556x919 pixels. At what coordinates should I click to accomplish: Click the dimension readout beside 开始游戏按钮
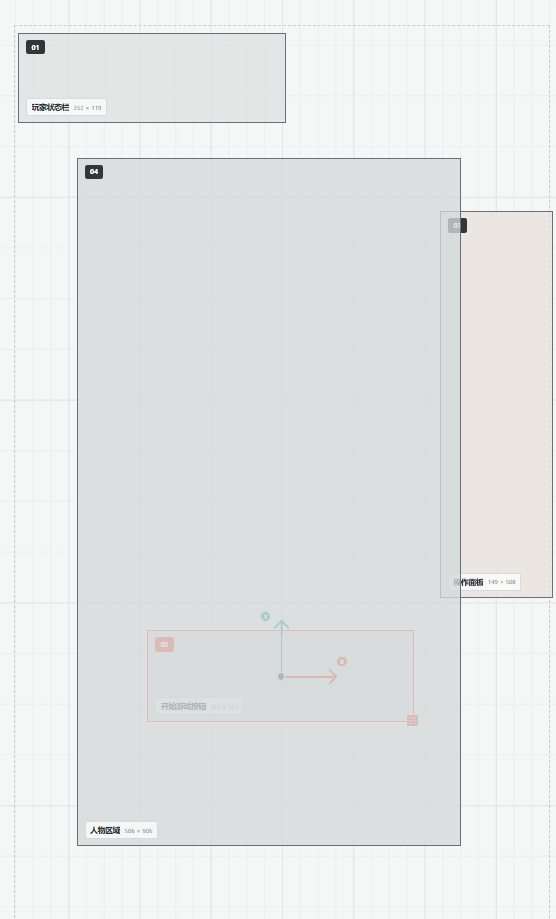click(x=224, y=707)
